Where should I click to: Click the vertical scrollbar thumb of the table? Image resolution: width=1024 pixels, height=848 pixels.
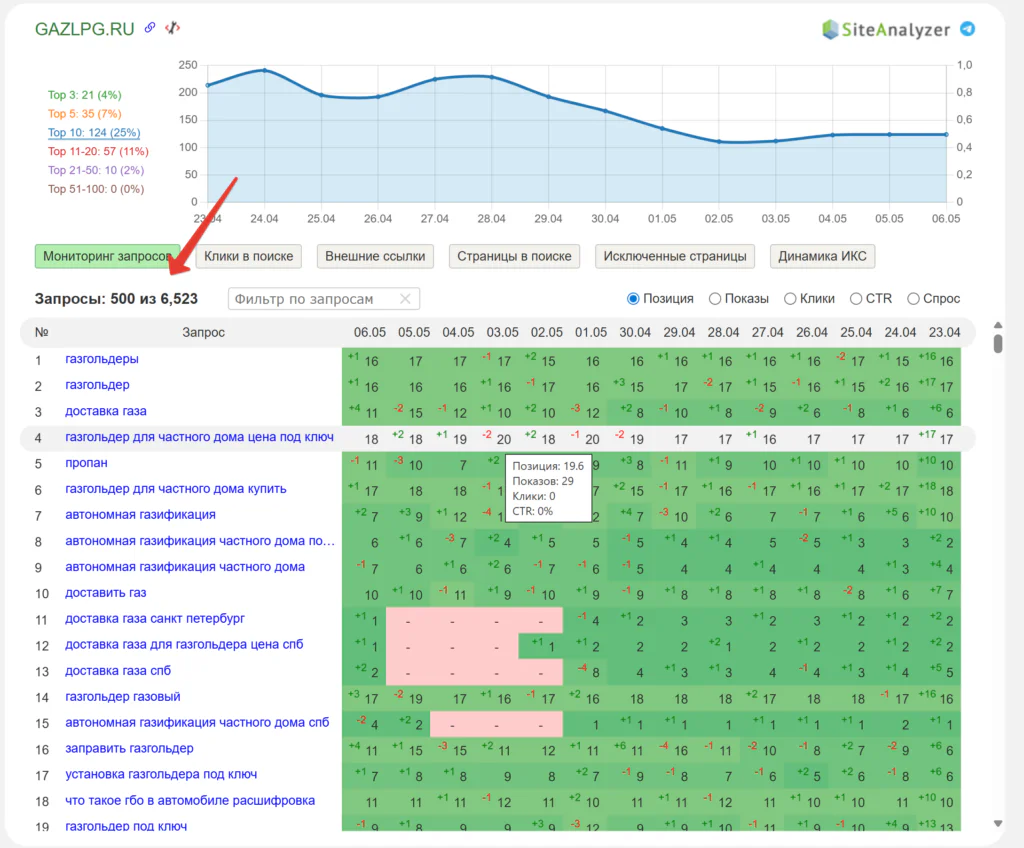(x=998, y=344)
